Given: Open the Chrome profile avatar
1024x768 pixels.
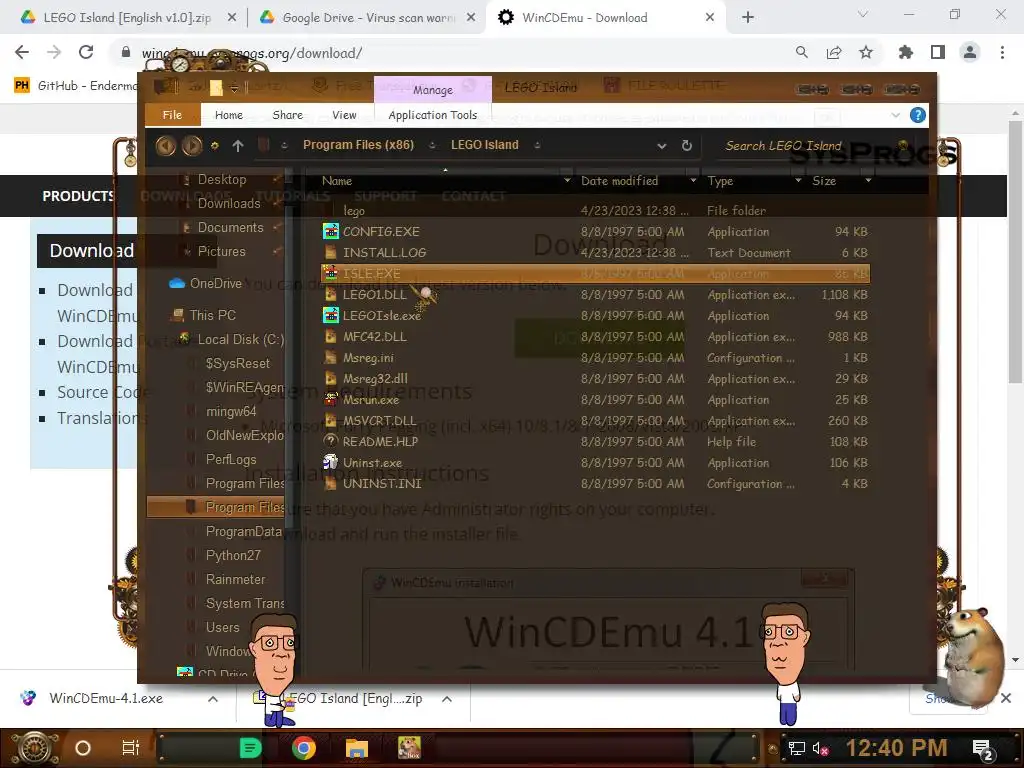Looking at the screenshot, I should pos(970,52).
